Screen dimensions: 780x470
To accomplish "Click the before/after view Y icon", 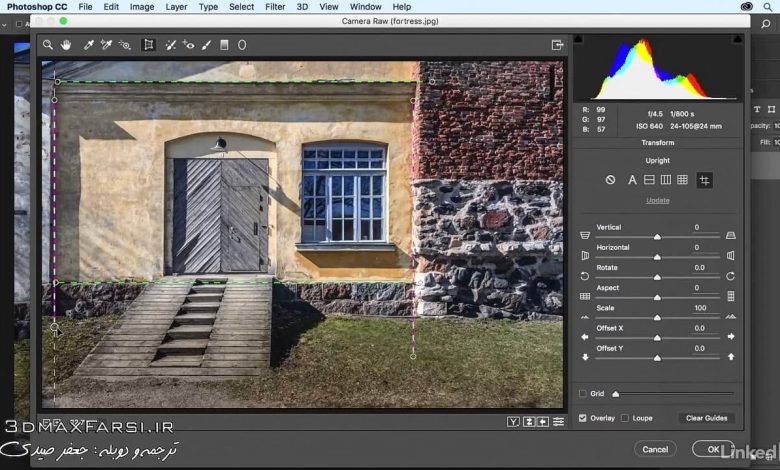I will pos(513,422).
